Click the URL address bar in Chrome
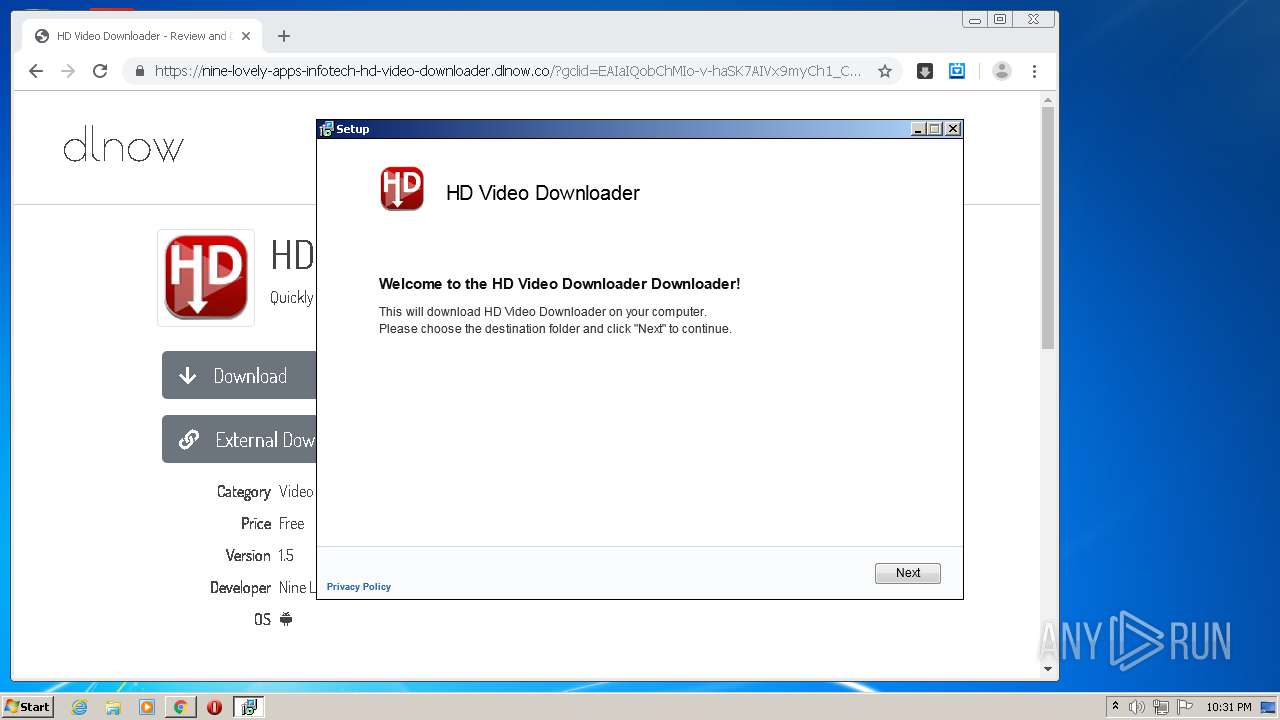 point(512,71)
